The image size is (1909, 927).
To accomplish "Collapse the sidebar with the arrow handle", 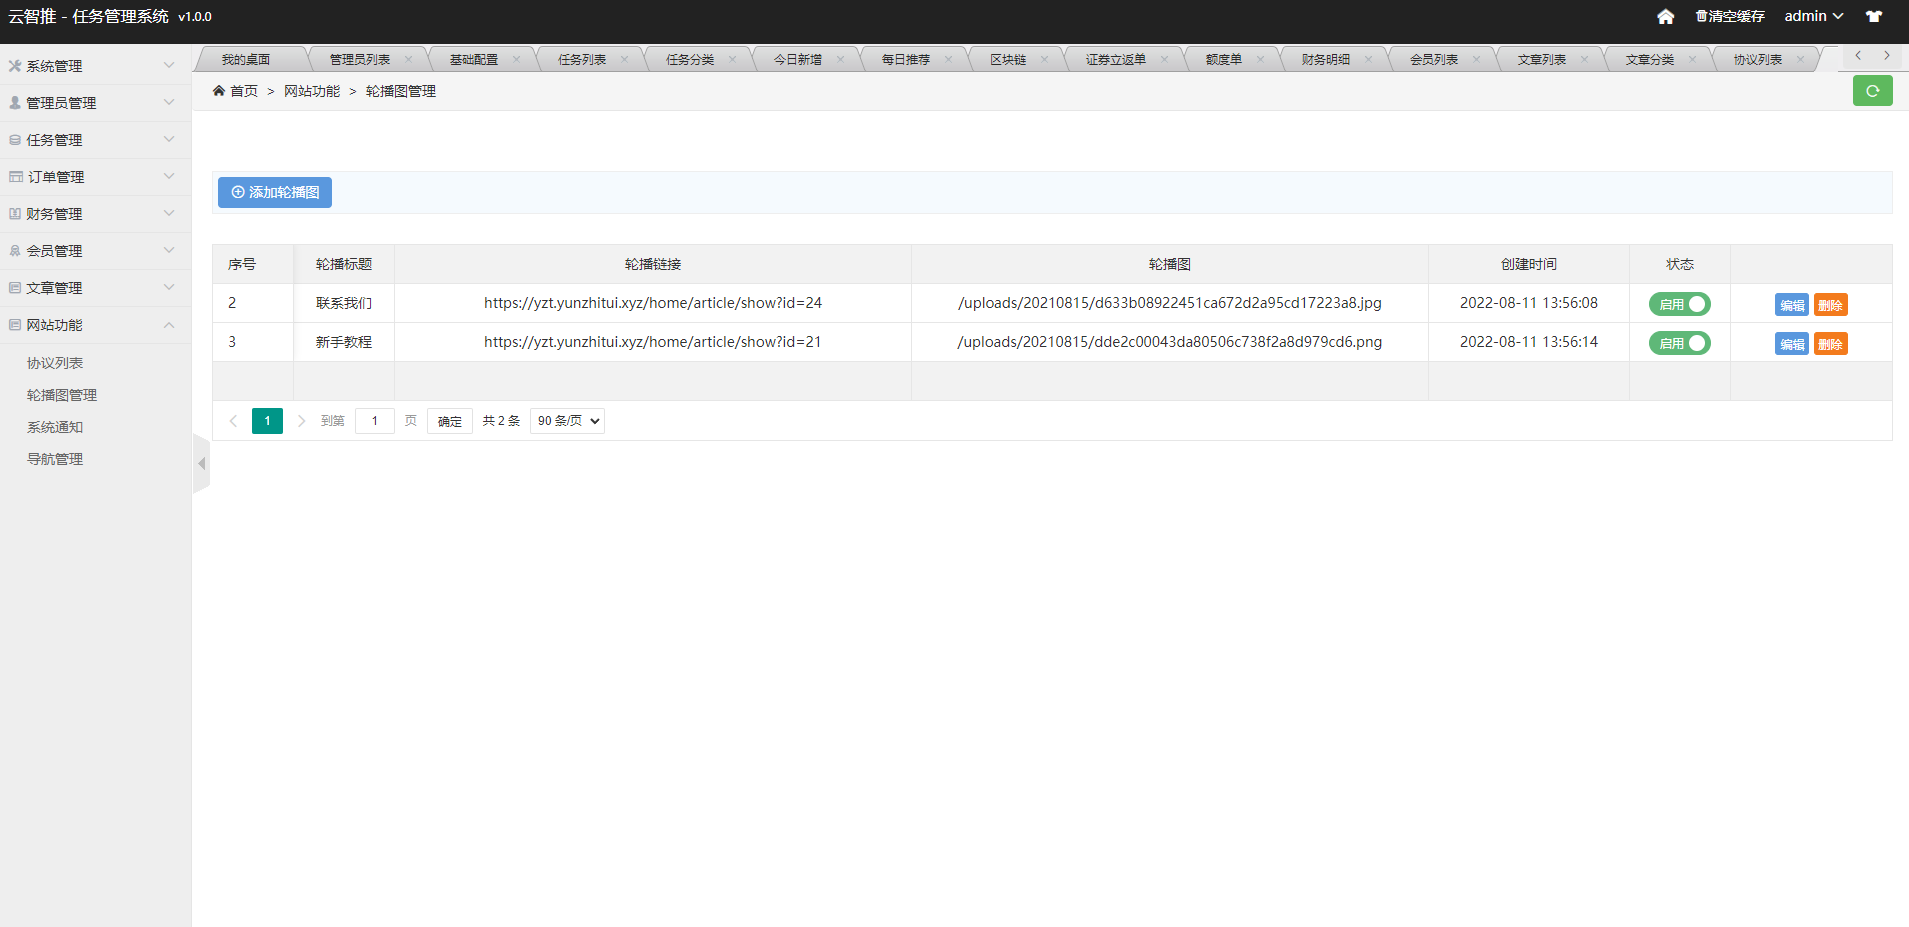I will click(202, 464).
